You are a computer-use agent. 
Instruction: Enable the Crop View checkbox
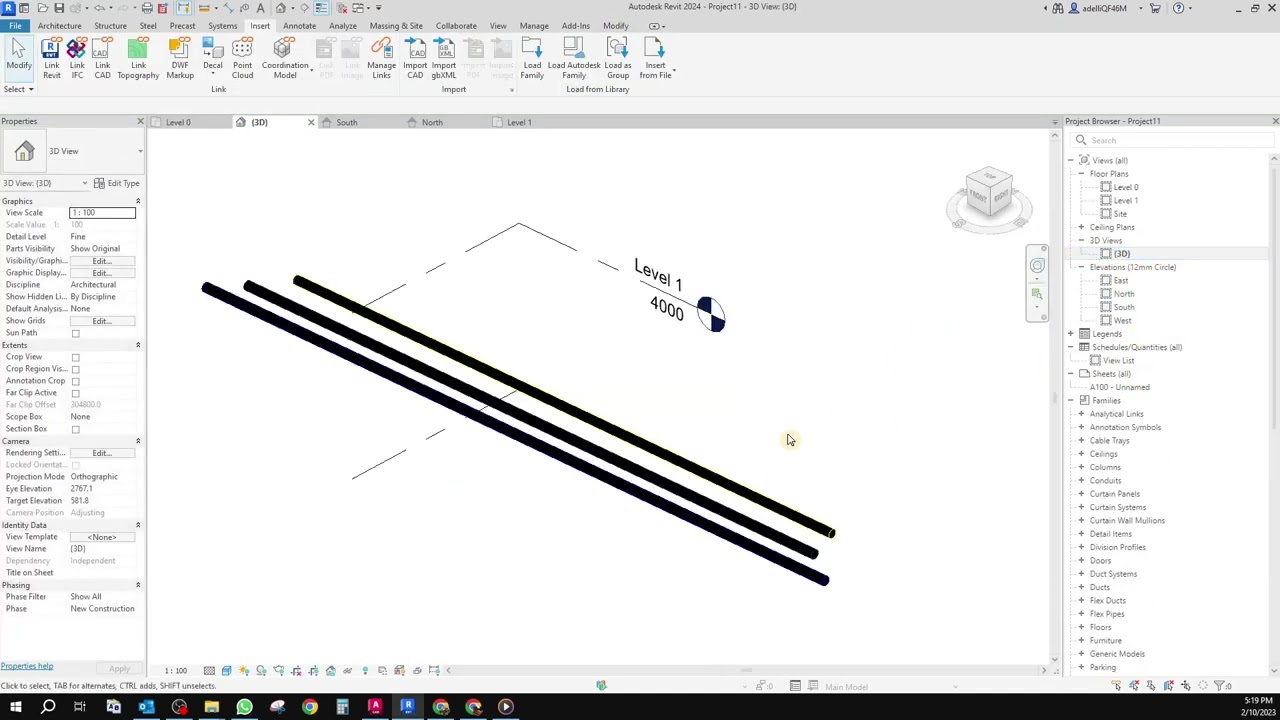[75, 357]
